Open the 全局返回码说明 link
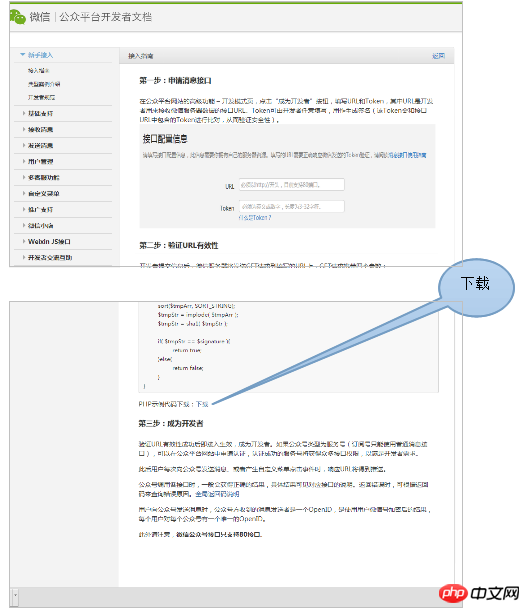The width and height of the screenshot is (530, 613). 217,494
